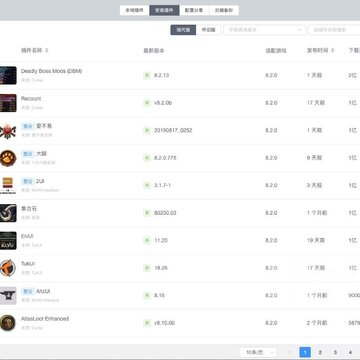Click the blue tag beside 2UI
The height and width of the screenshot is (360, 360).
(28, 181)
